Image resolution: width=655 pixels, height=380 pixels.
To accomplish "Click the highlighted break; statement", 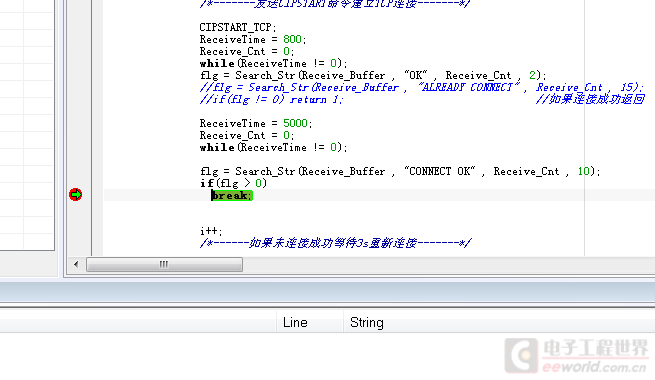I will 232,195.
